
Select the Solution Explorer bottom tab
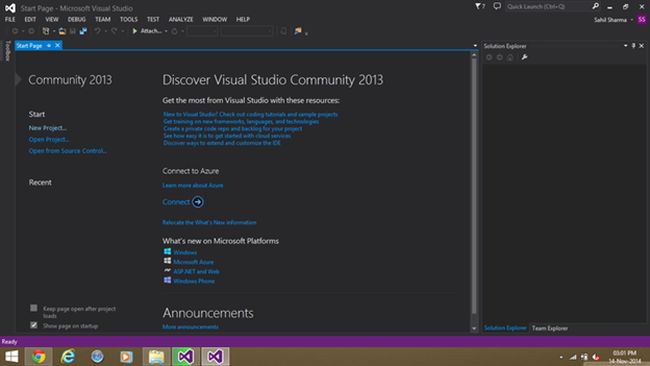(x=505, y=328)
